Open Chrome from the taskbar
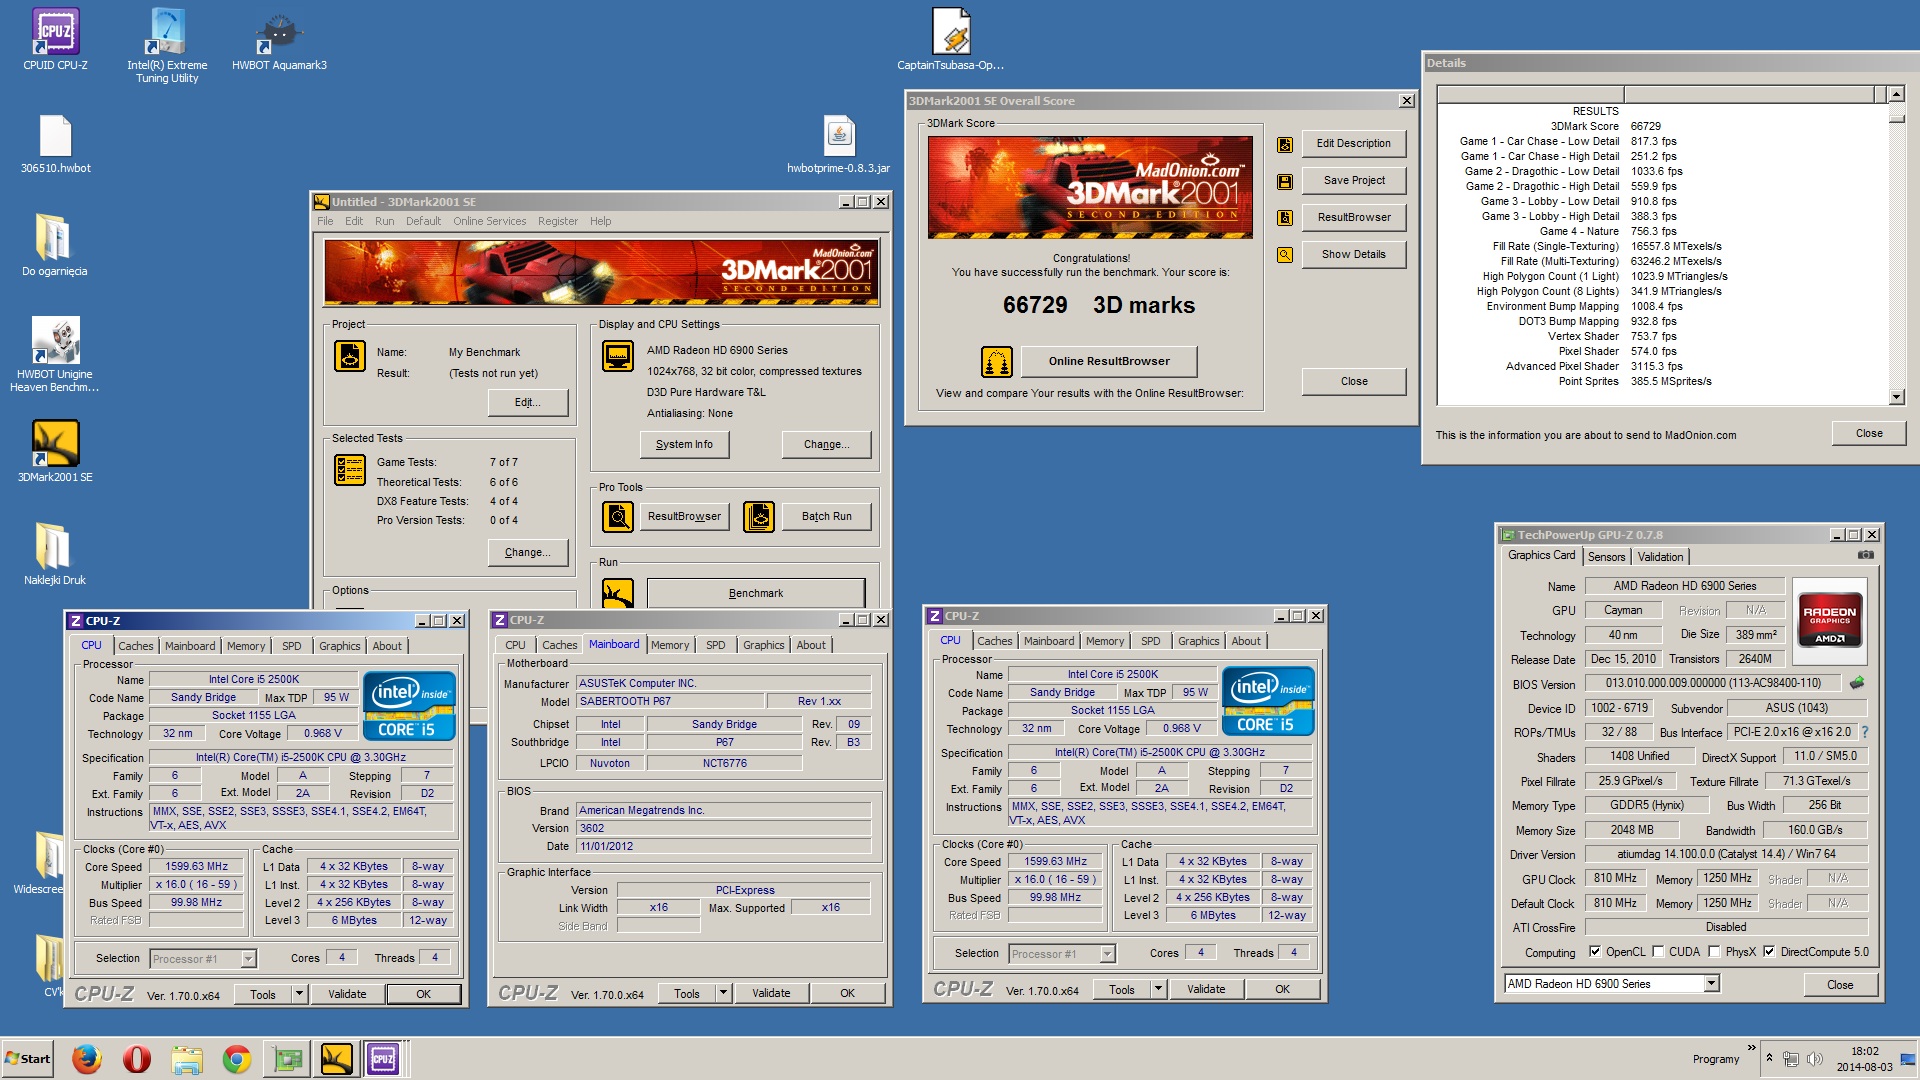 point(237,1058)
